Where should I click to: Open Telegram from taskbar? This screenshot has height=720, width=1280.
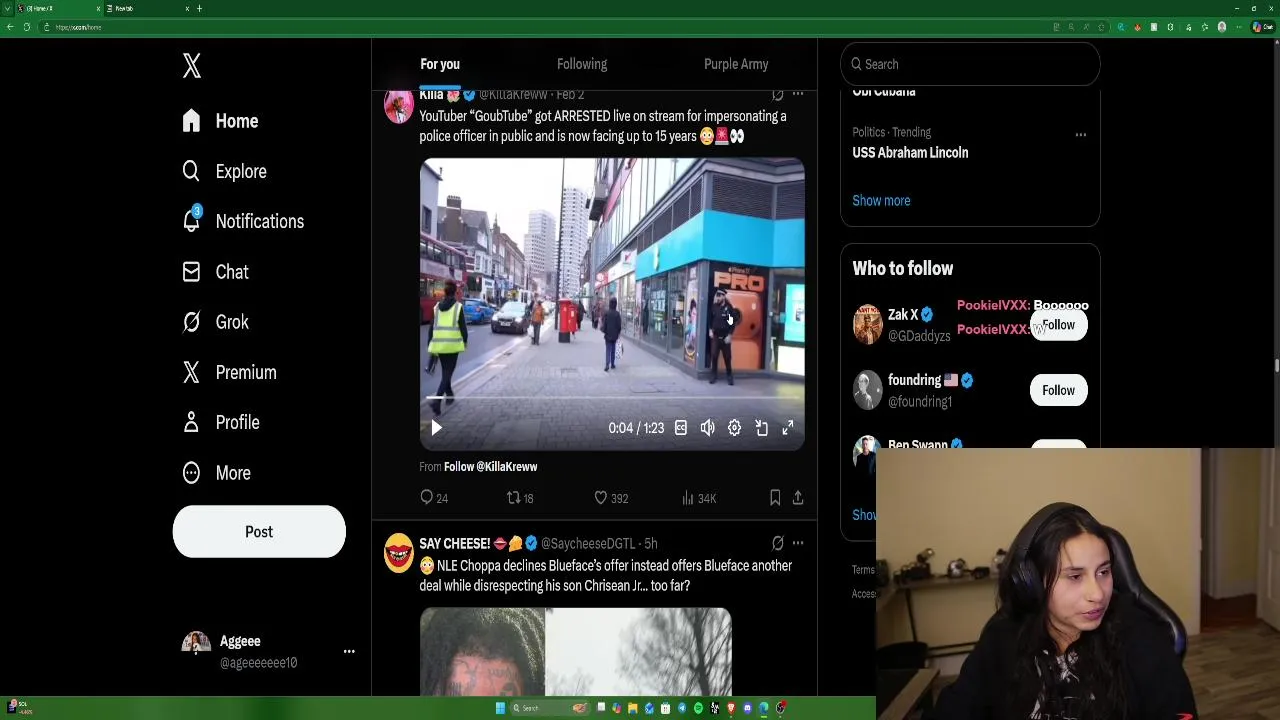682,708
